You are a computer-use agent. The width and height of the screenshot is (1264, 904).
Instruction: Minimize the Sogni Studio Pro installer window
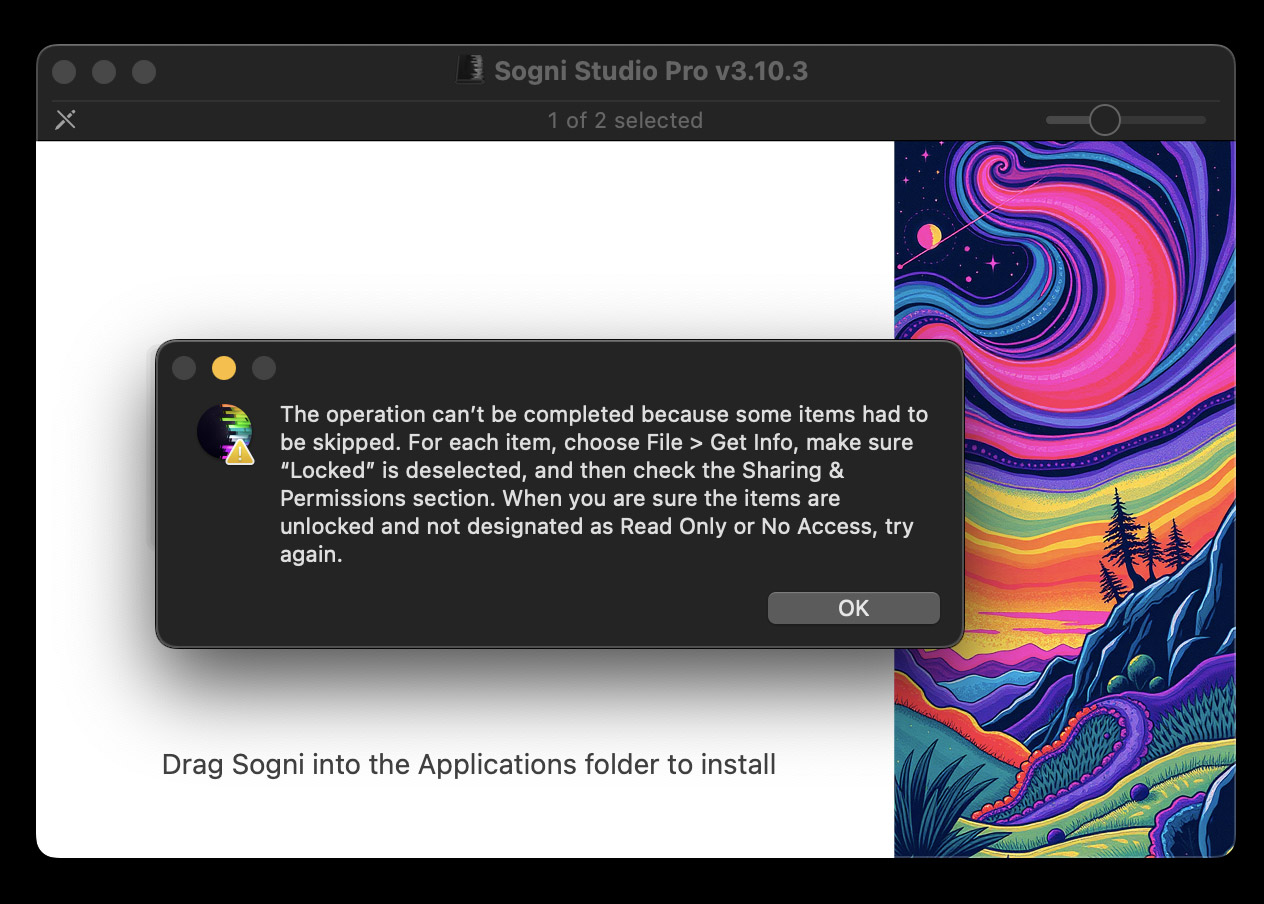pyautogui.click(x=104, y=72)
